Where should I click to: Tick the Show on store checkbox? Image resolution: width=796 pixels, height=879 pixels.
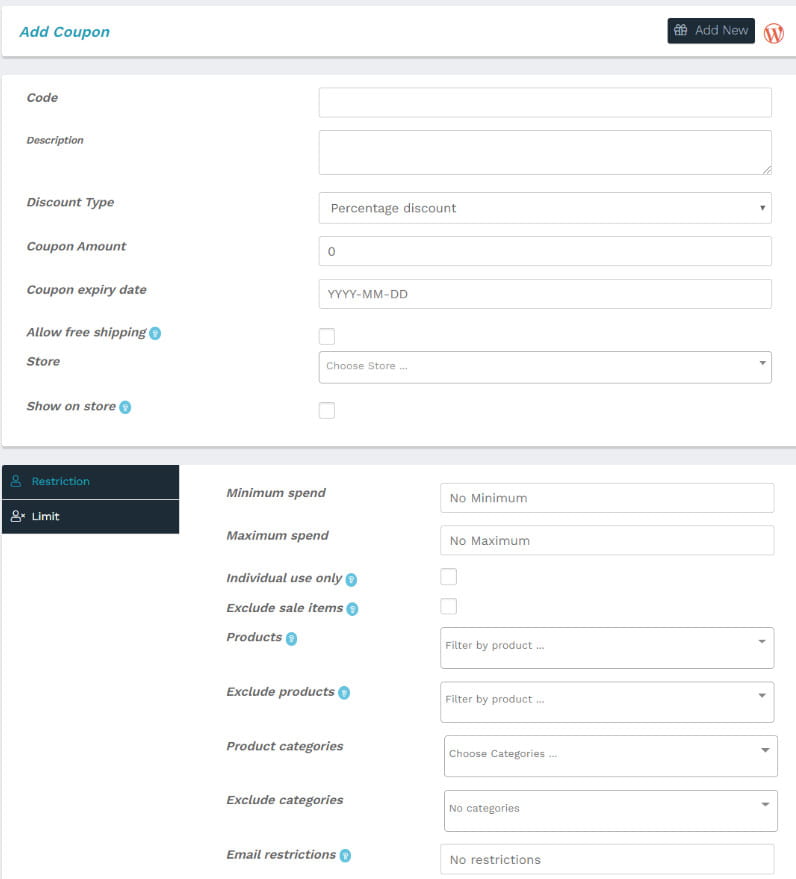pyautogui.click(x=327, y=410)
